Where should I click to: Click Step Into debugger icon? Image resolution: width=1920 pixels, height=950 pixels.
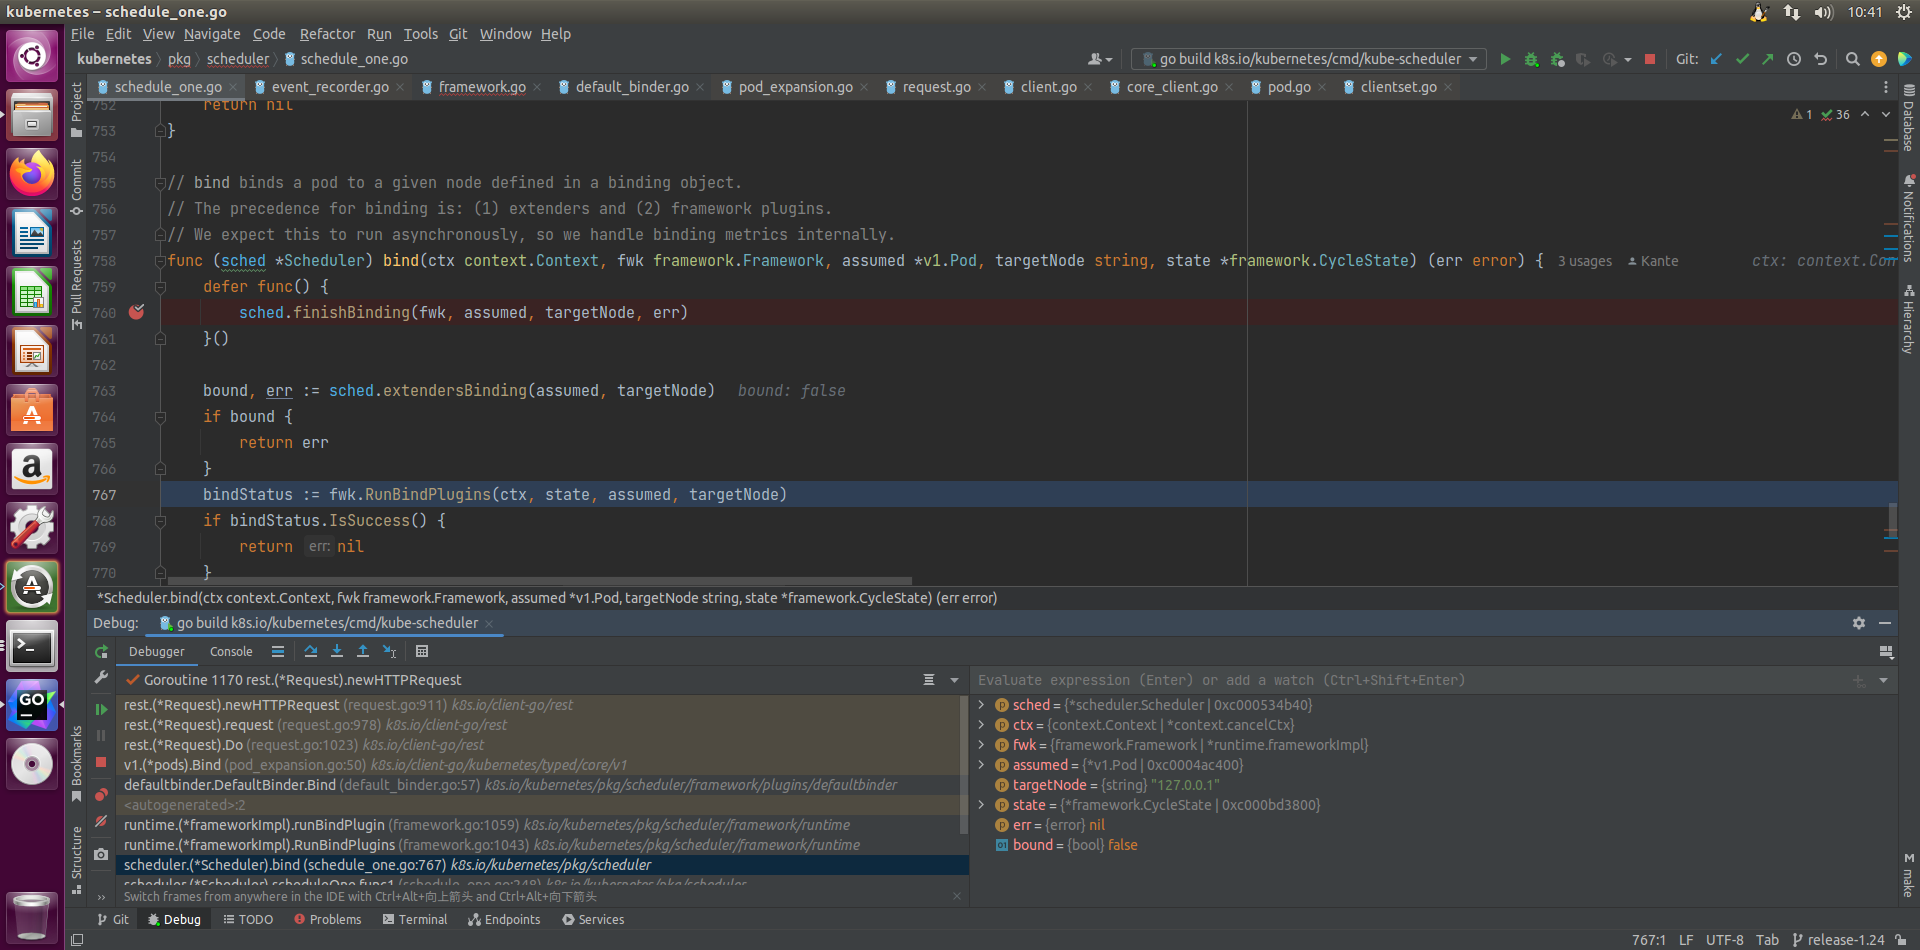click(x=337, y=652)
